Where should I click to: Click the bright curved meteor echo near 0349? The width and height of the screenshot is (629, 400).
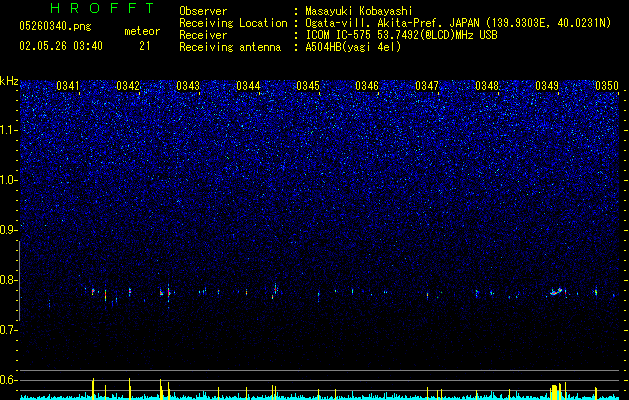point(556,292)
